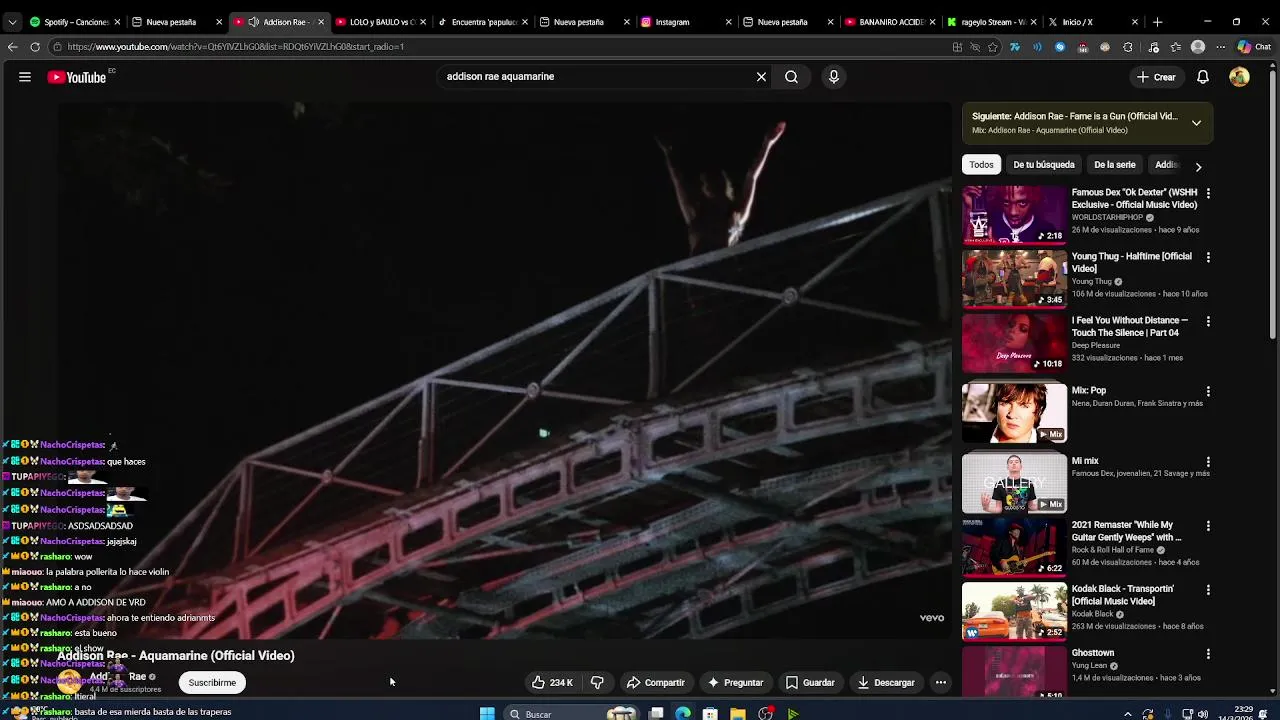Screen dimensions: 1280x720
Task: Open the Shazam extension icon
Action: point(1060,47)
